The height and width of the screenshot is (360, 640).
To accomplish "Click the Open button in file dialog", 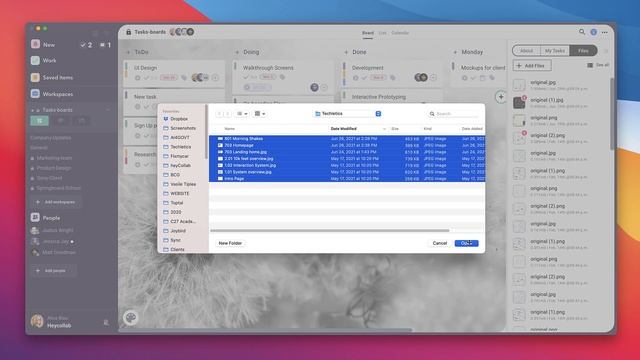I will [466, 243].
